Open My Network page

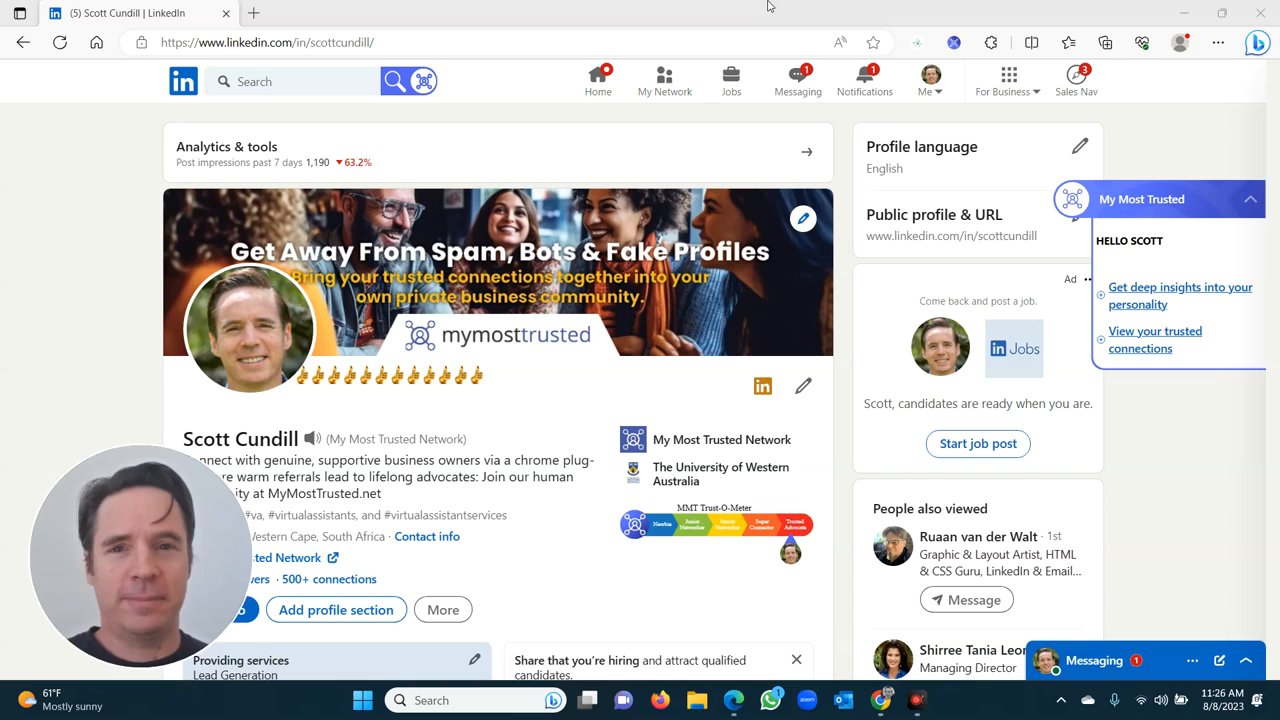coord(664,81)
